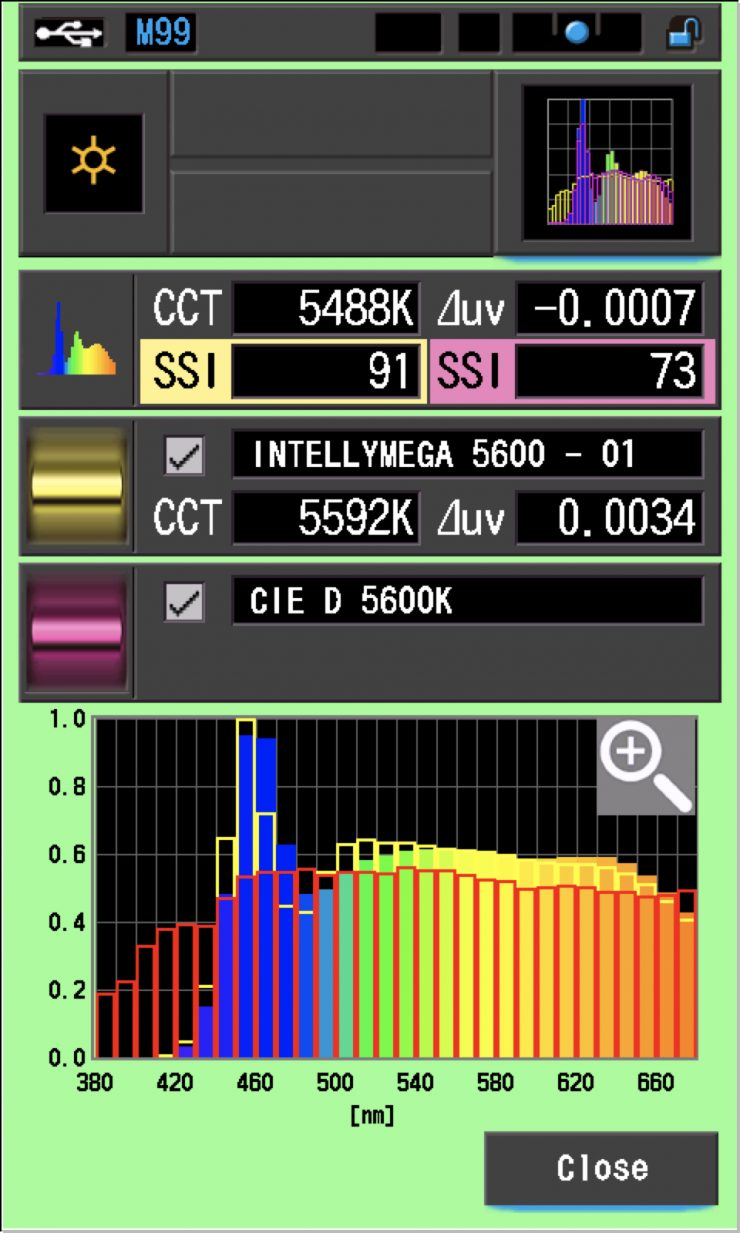Image resolution: width=740 pixels, height=1233 pixels.
Task: Click the INTELLYMEGA 5600 - 01 name field
Action: (467, 456)
